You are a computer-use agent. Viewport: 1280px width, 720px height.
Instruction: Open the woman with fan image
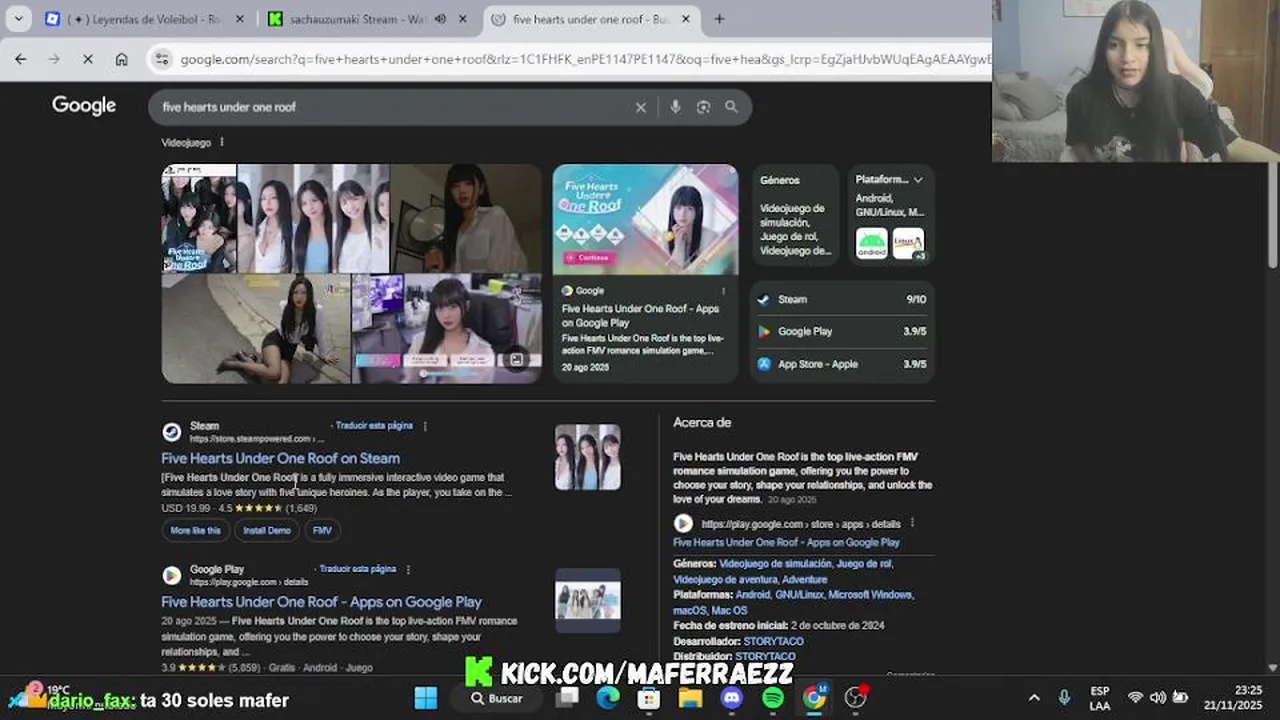coord(466,218)
